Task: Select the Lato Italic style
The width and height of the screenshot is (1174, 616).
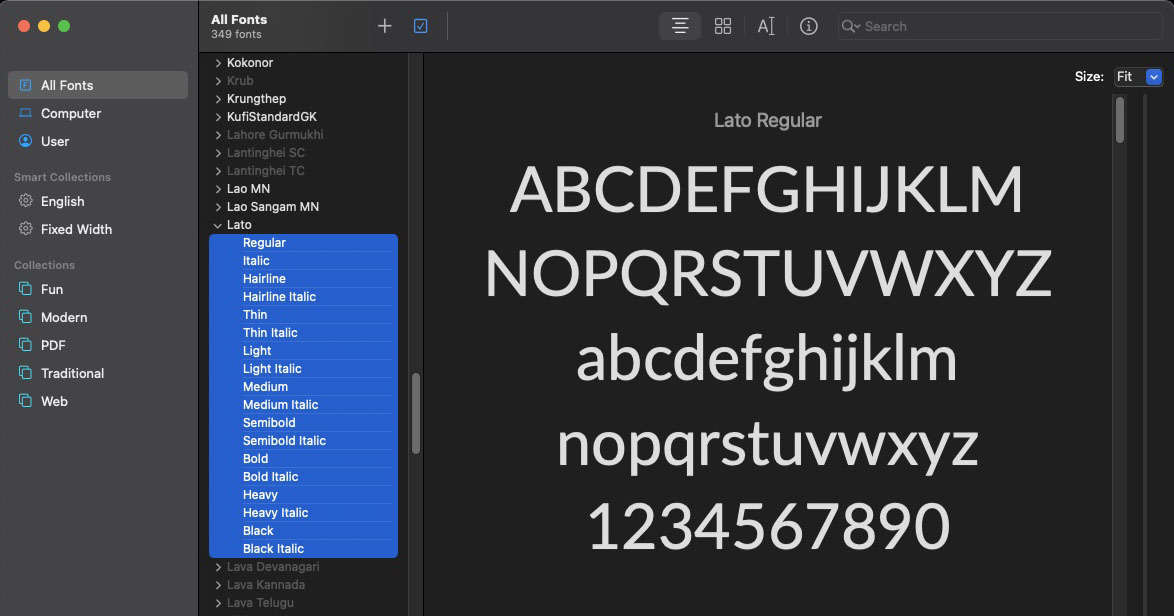Action: (x=303, y=260)
